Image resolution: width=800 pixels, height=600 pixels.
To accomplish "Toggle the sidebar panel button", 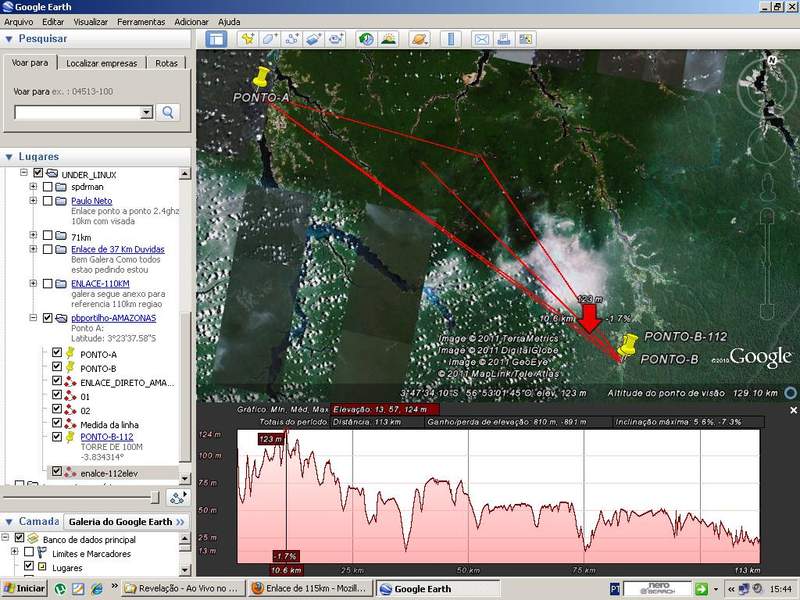I will coord(215,40).
